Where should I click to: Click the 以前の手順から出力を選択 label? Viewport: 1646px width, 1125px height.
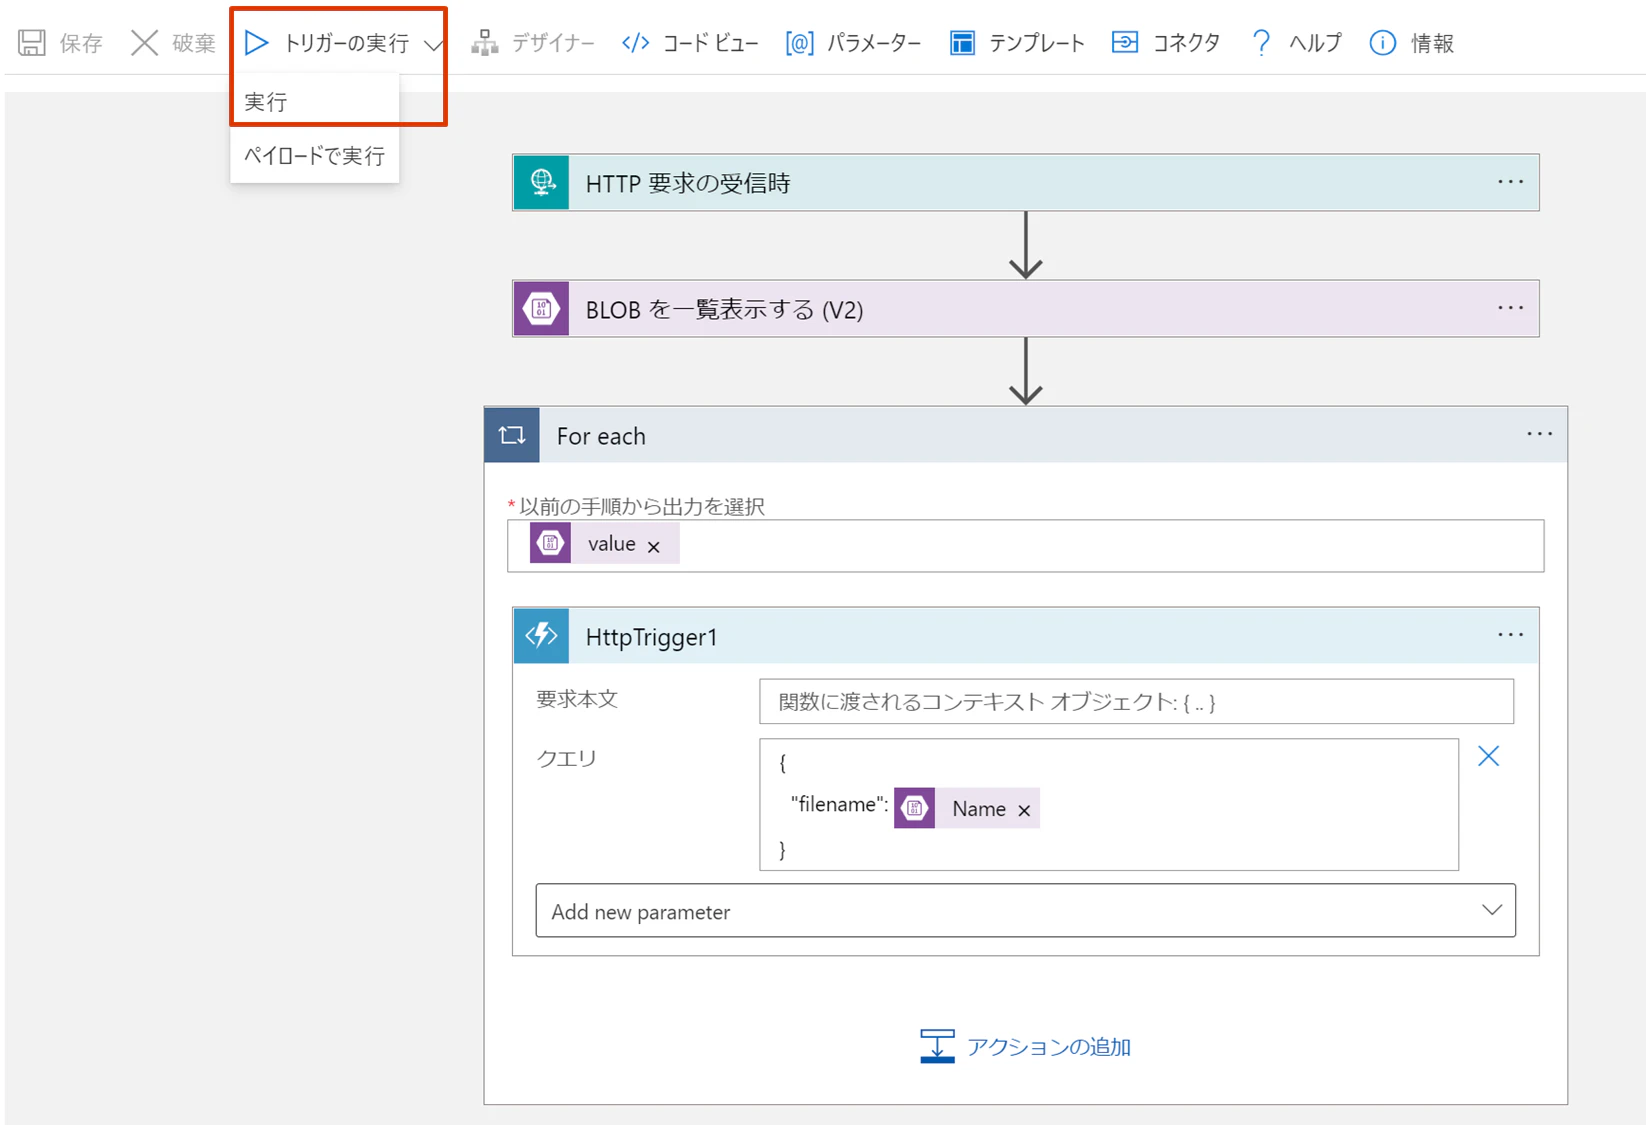tap(642, 506)
